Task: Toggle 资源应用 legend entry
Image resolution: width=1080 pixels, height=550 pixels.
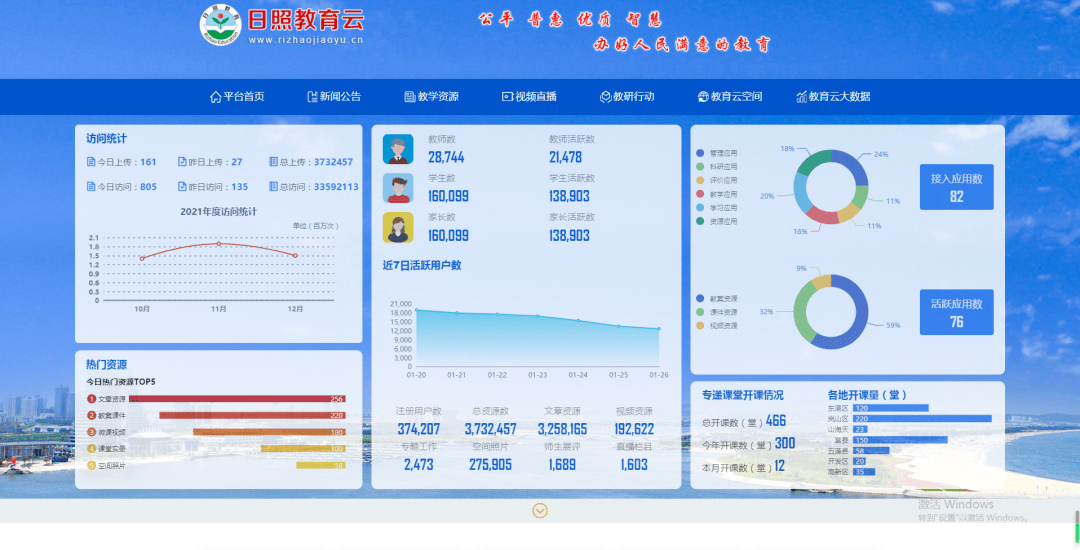Action: point(717,222)
